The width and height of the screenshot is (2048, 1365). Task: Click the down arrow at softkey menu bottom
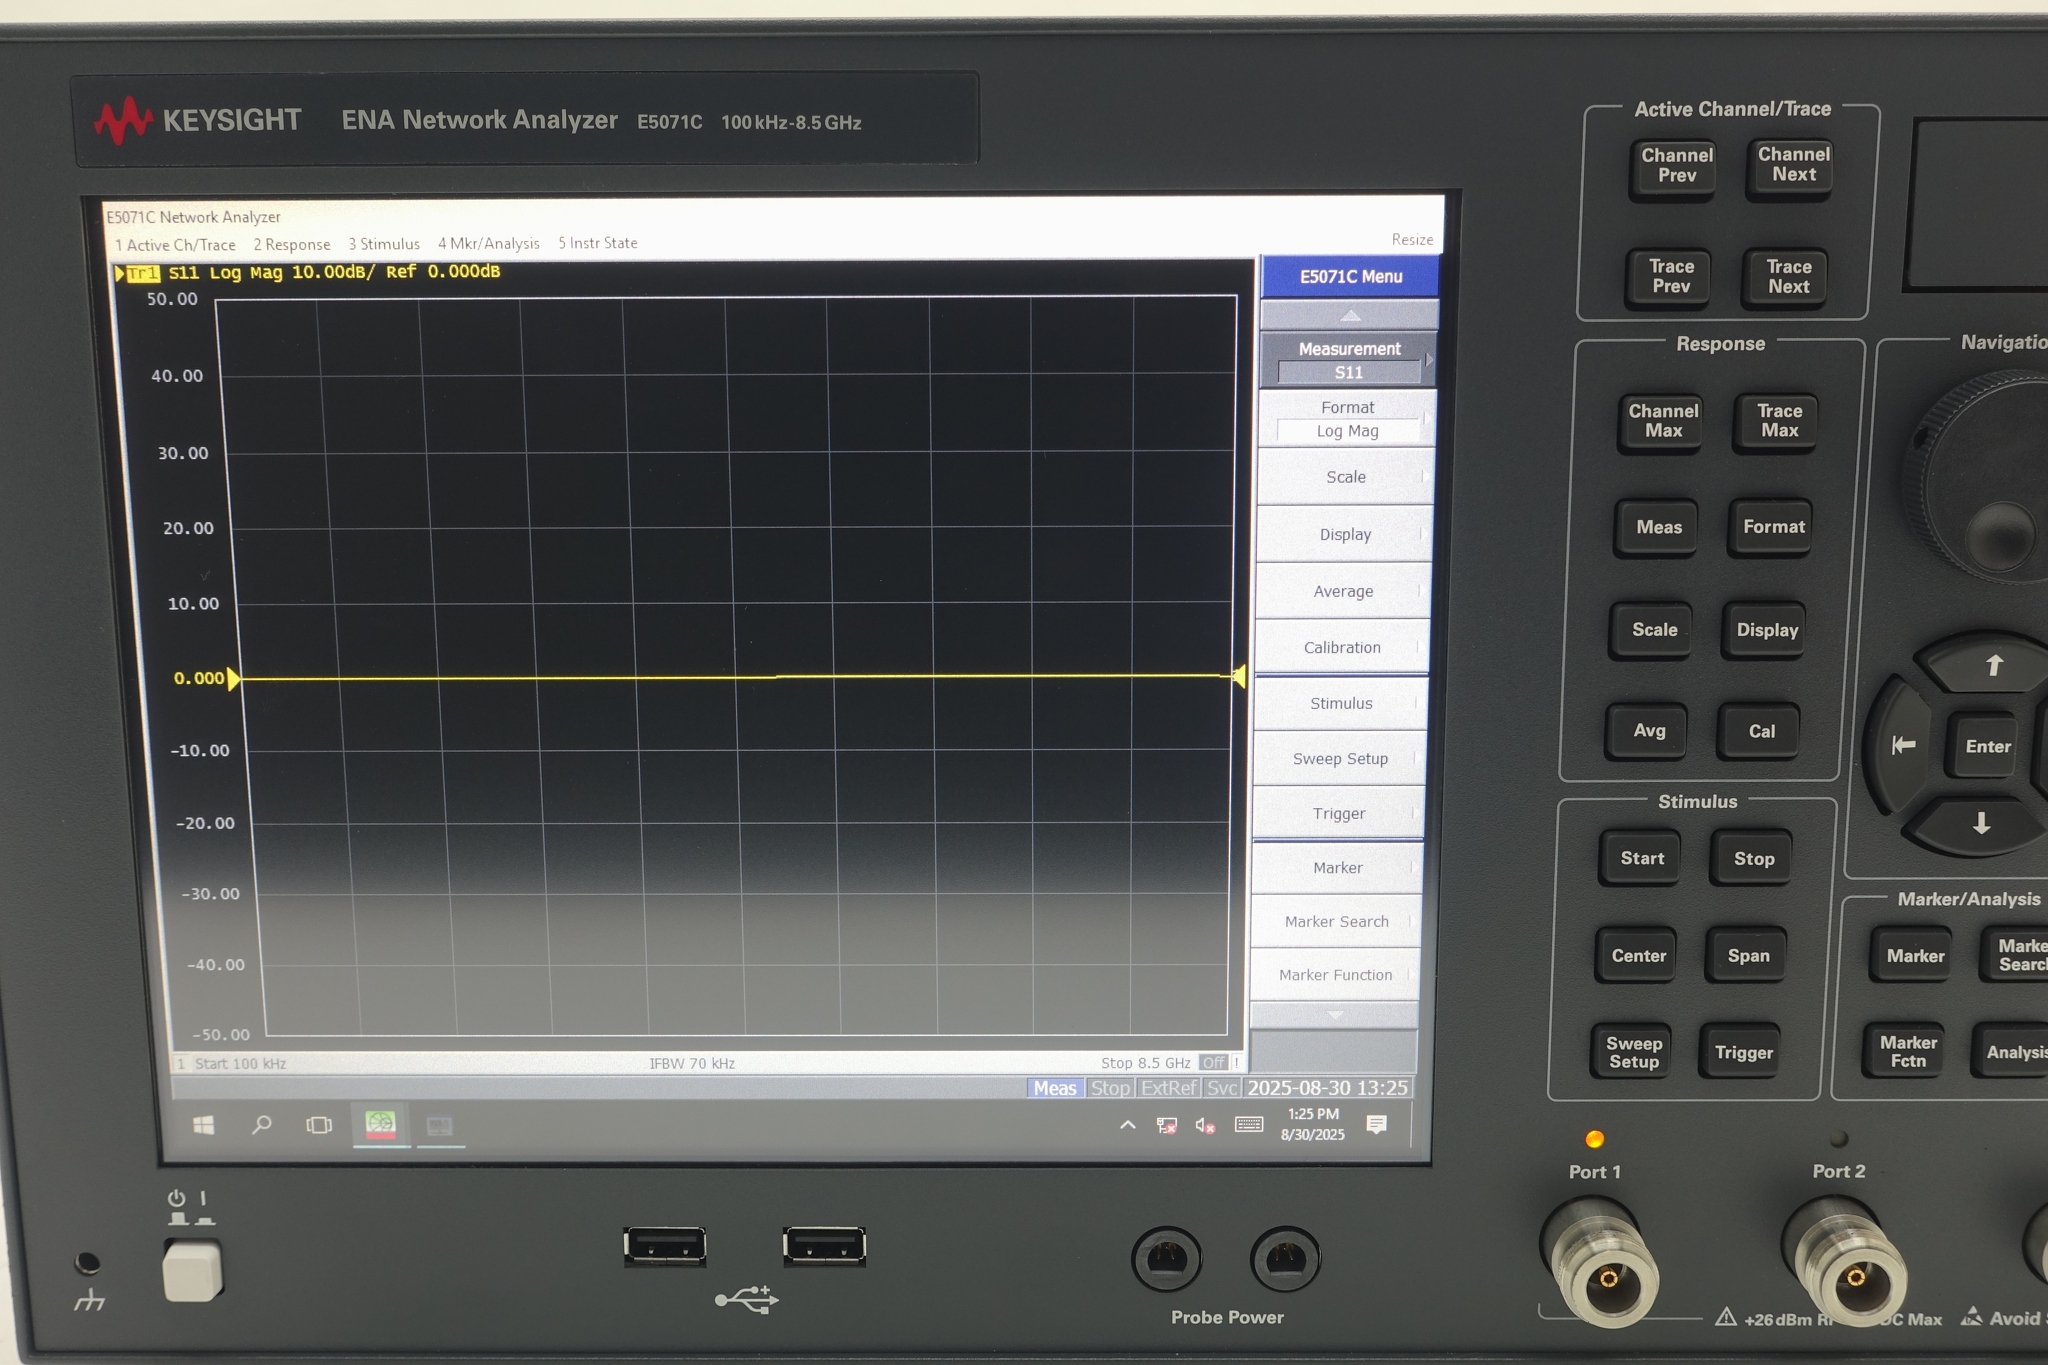coord(1334,1015)
